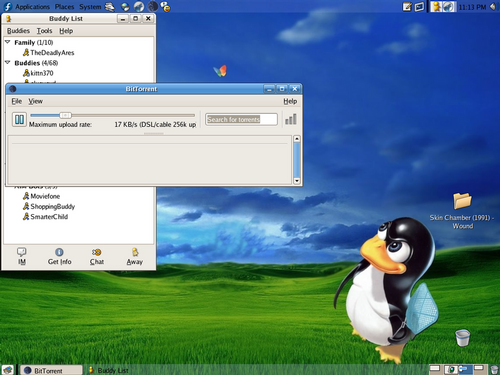Click the display monitor panel icon

(x=419, y=7)
